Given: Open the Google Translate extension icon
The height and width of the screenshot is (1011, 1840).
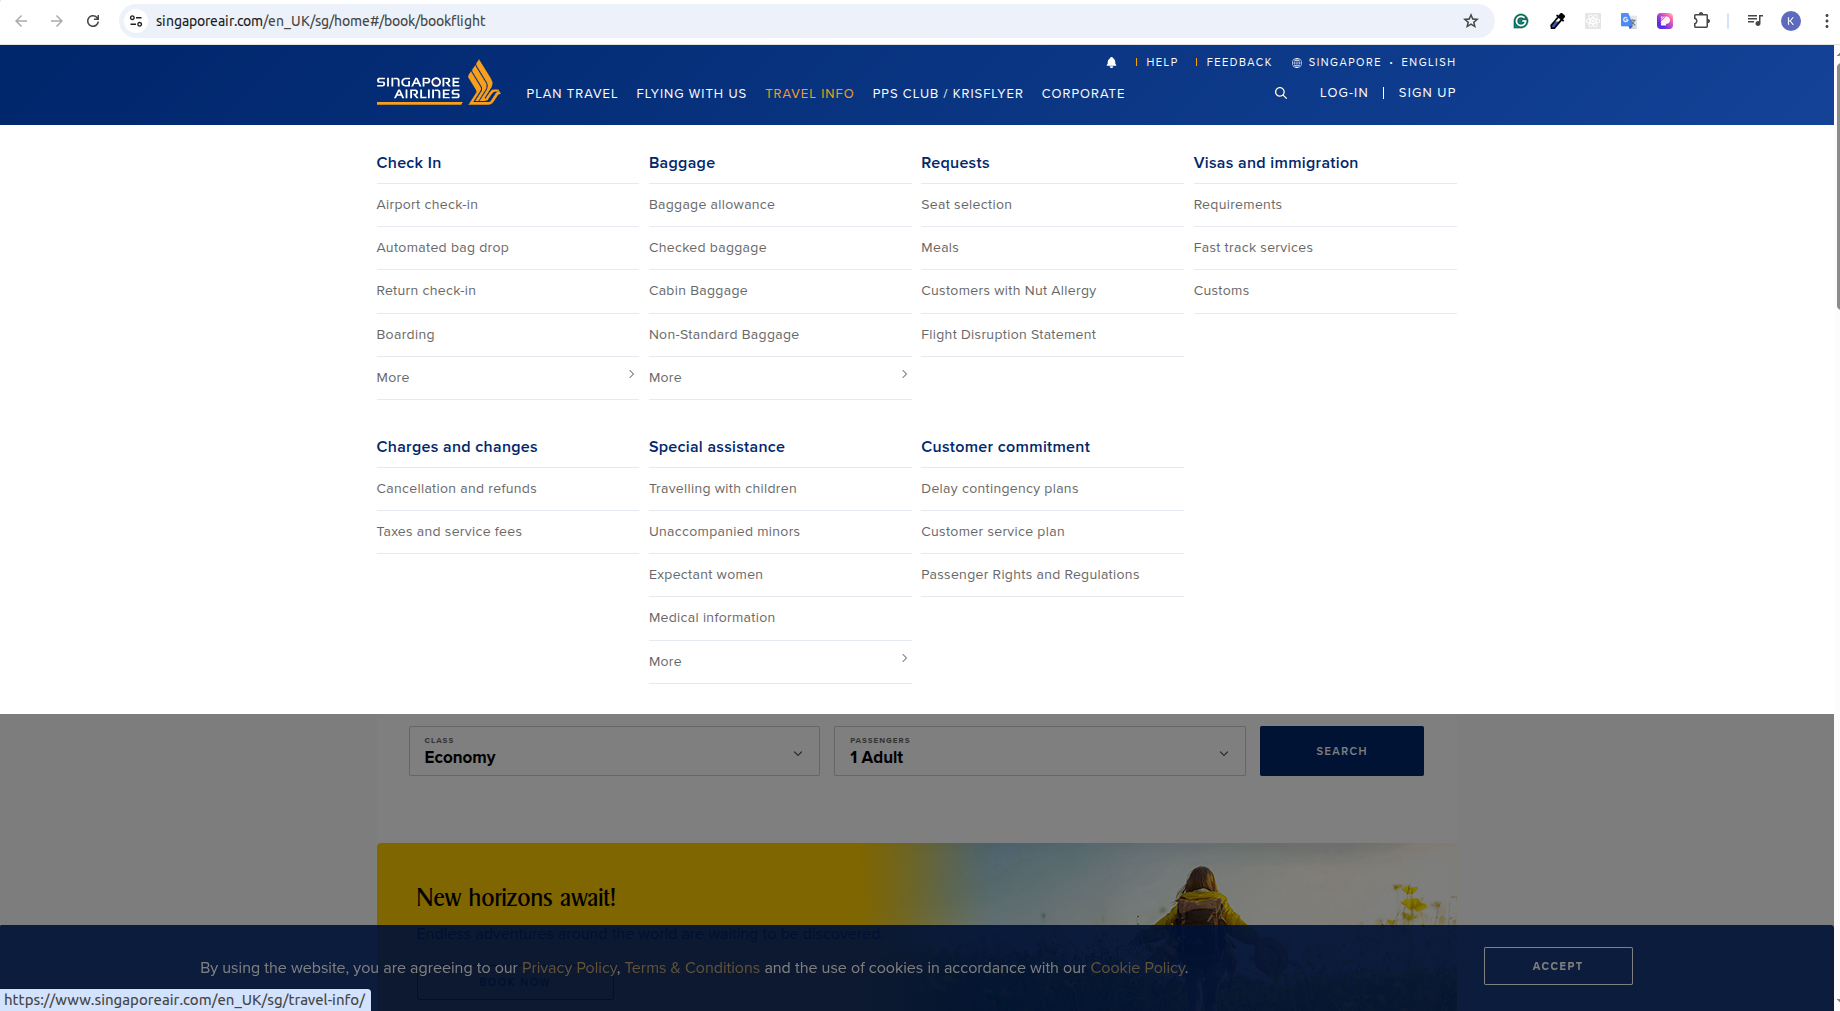Looking at the screenshot, I should pos(1629,21).
